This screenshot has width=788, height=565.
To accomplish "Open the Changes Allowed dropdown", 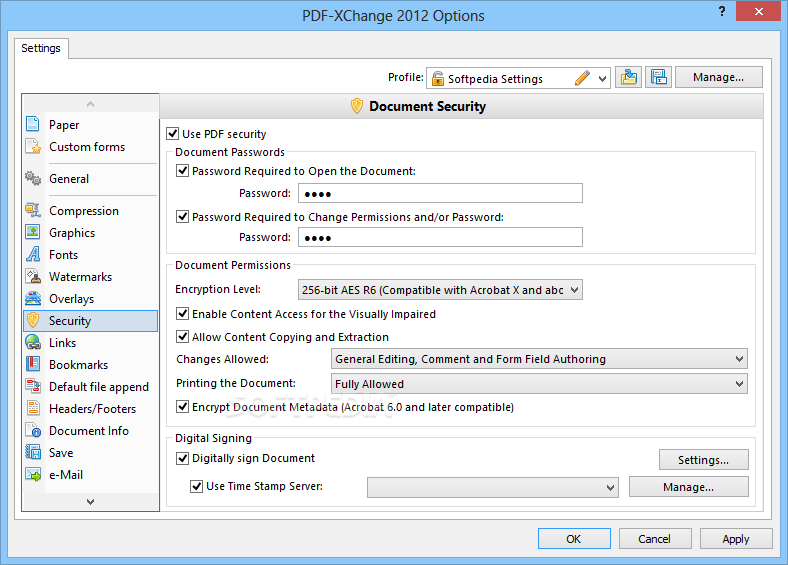I will (x=539, y=359).
